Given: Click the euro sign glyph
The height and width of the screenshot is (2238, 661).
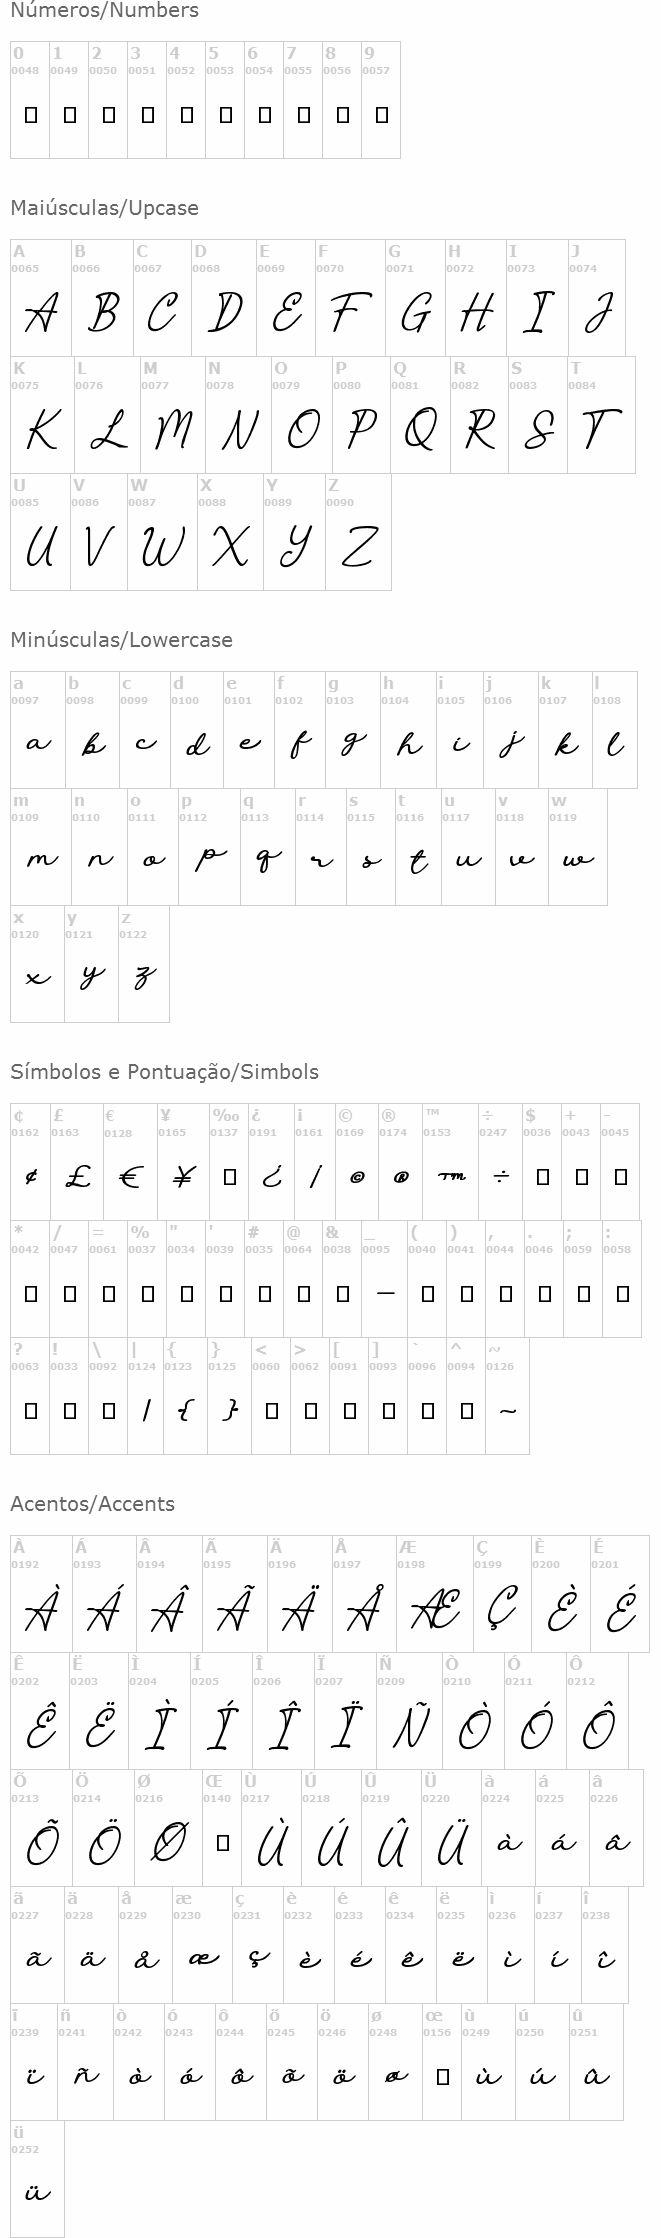Looking at the screenshot, I should (x=130, y=1177).
